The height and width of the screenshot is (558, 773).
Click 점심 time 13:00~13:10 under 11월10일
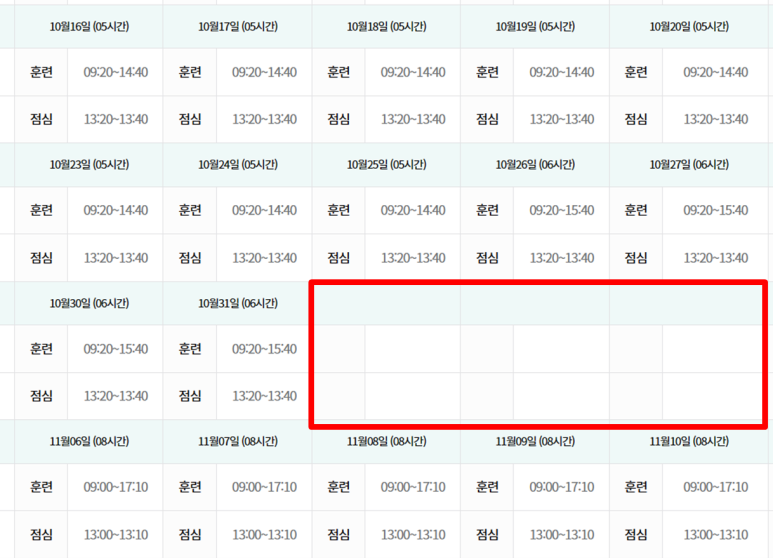(716, 534)
